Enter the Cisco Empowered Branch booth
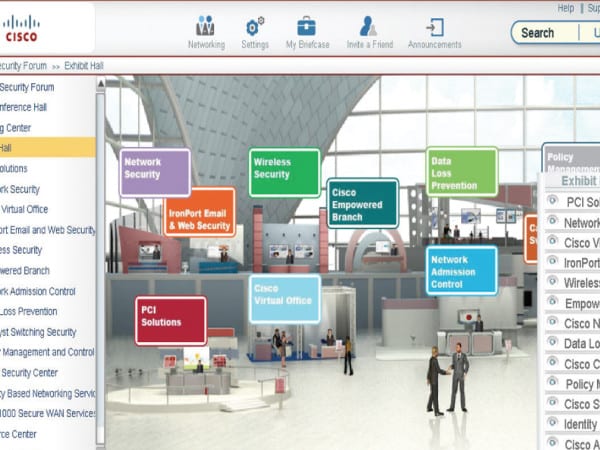This screenshot has height=450, width=600. tap(363, 203)
